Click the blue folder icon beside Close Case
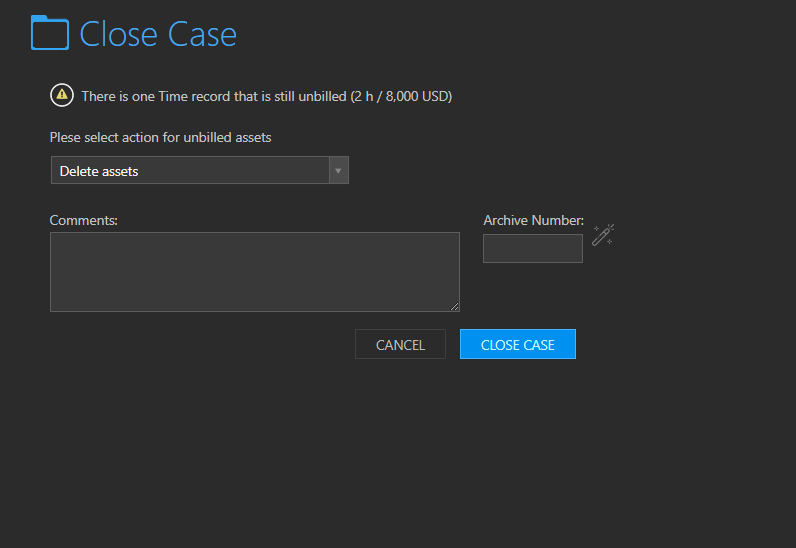796x548 pixels. pos(50,33)
